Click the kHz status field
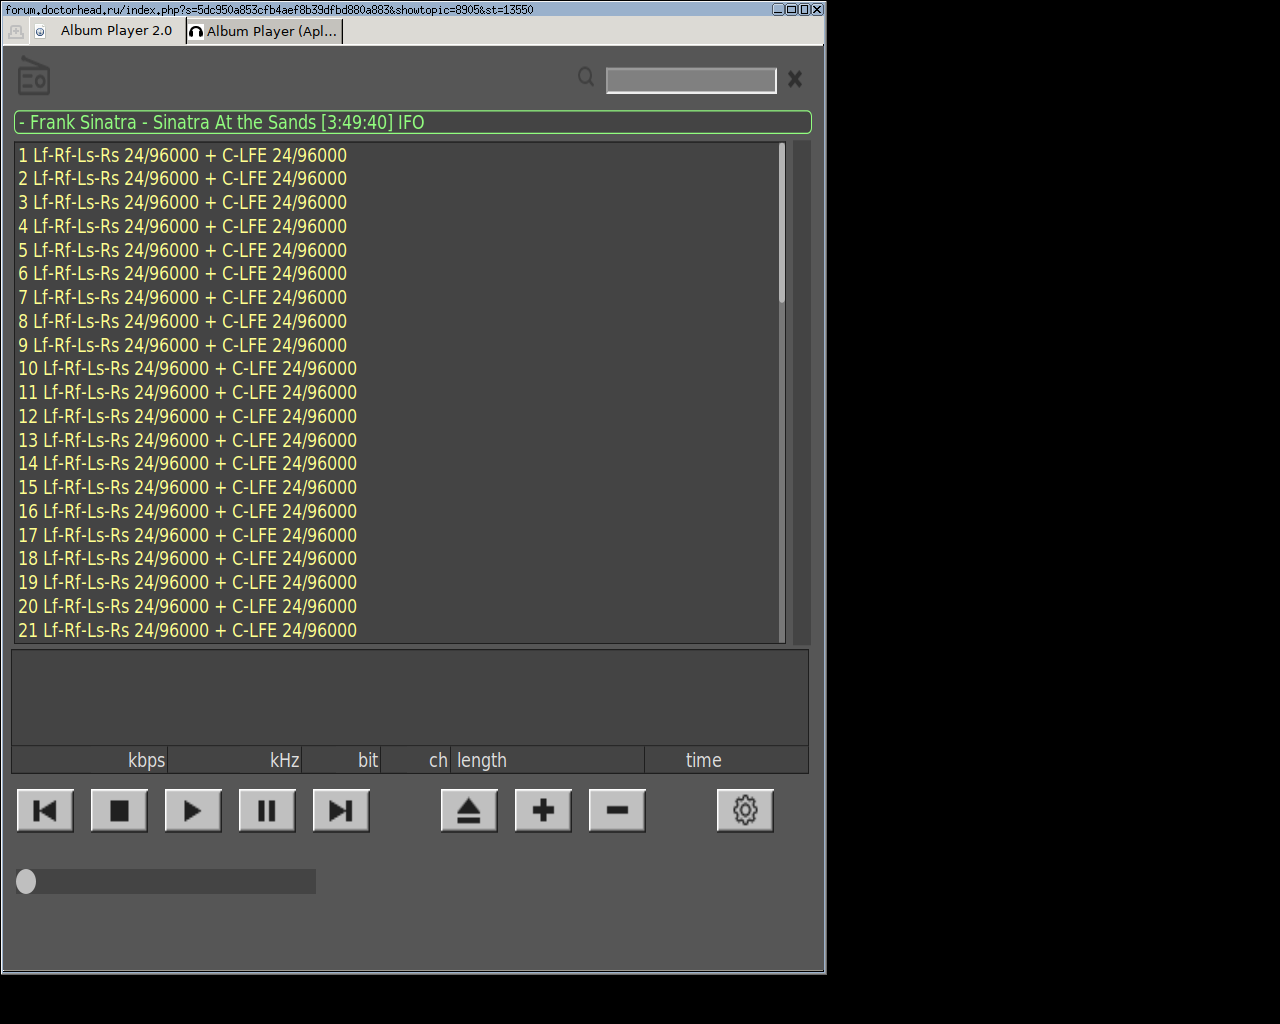The image size is (1280, 1024). click(235, 760)
